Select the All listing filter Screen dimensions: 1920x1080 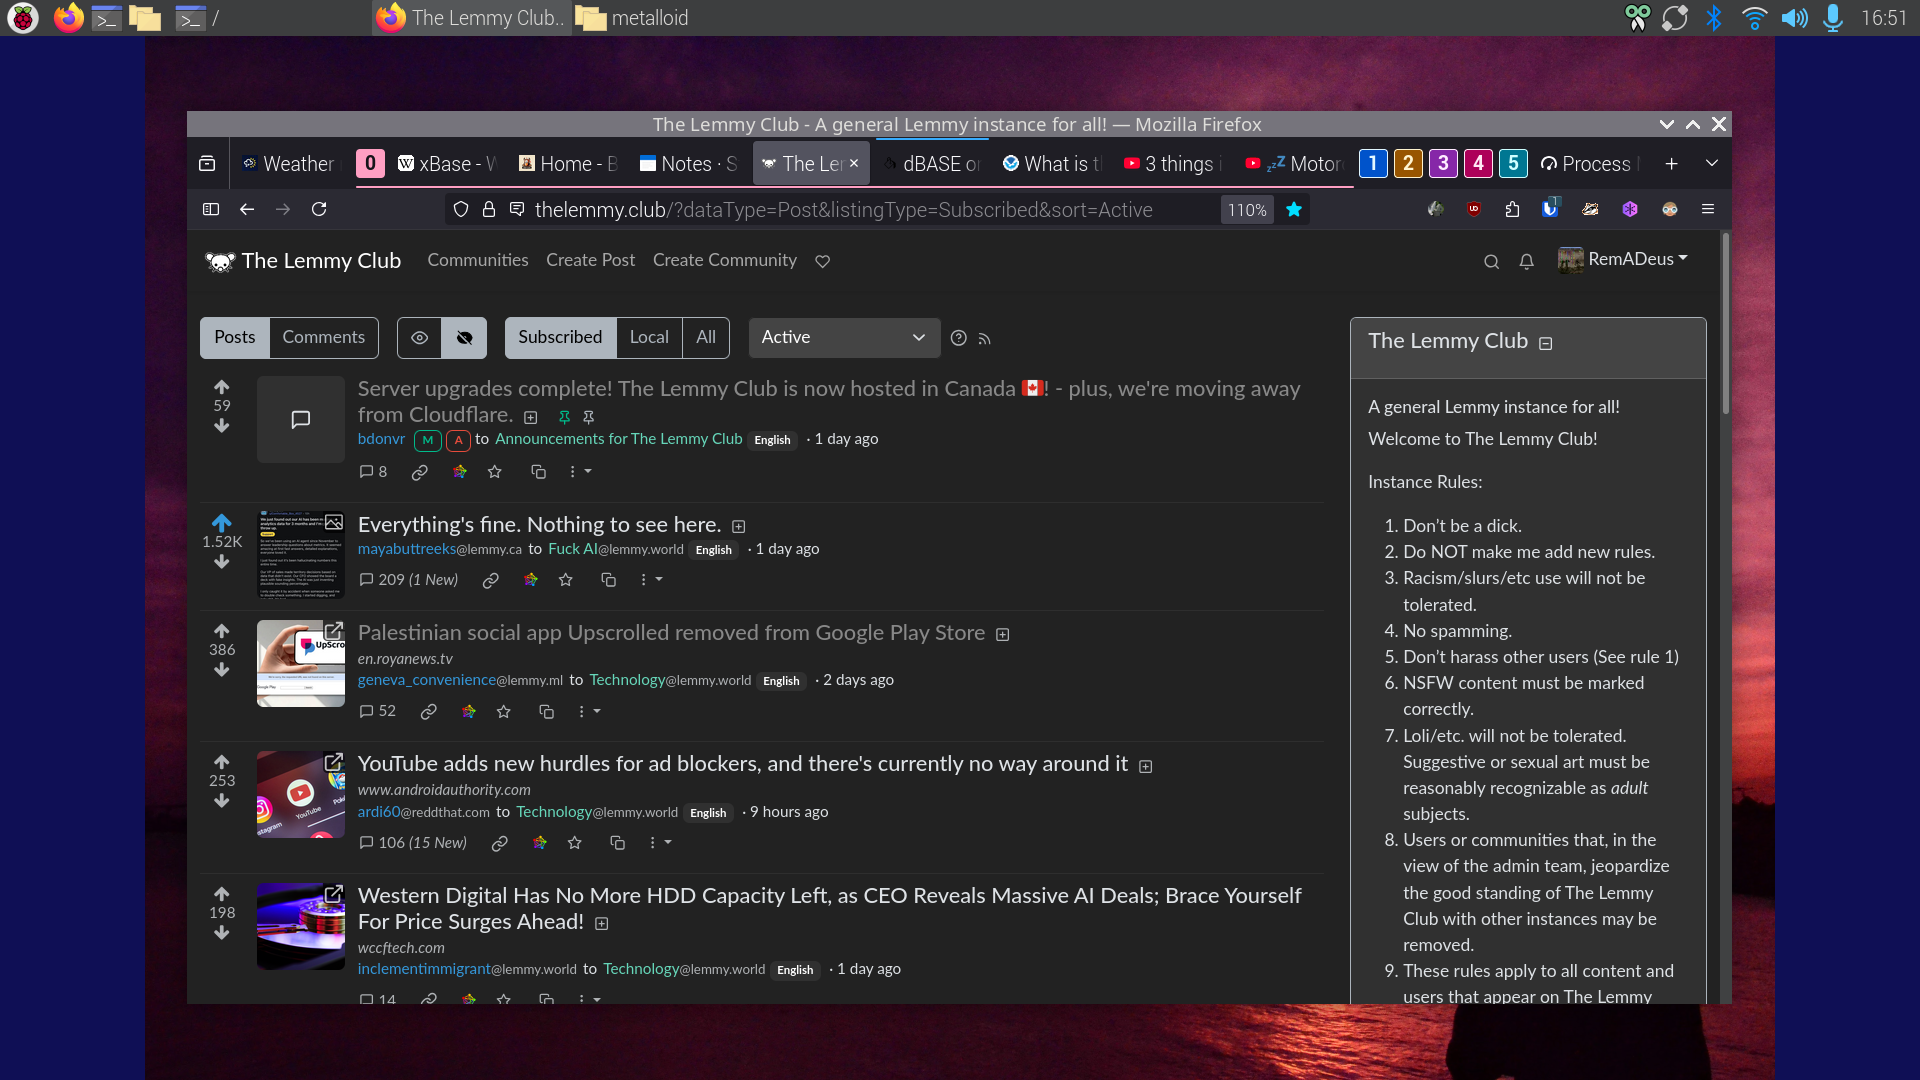click(706, 338)
